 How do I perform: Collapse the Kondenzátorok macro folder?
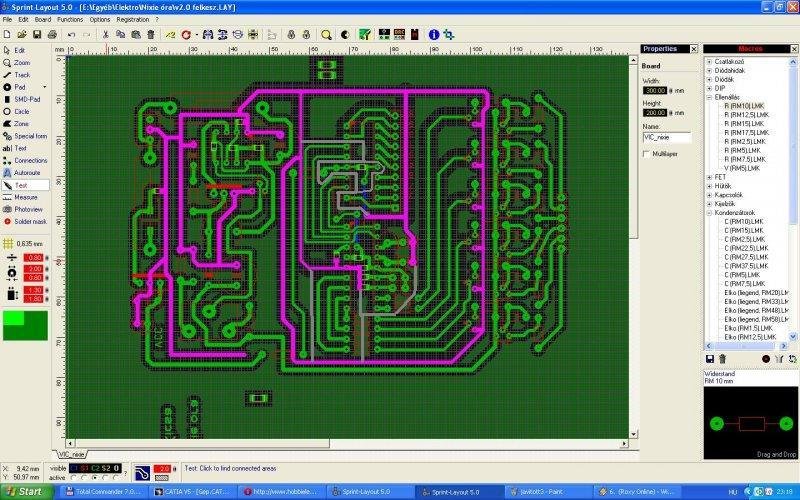pyautogui.click(x=709, y=213)
